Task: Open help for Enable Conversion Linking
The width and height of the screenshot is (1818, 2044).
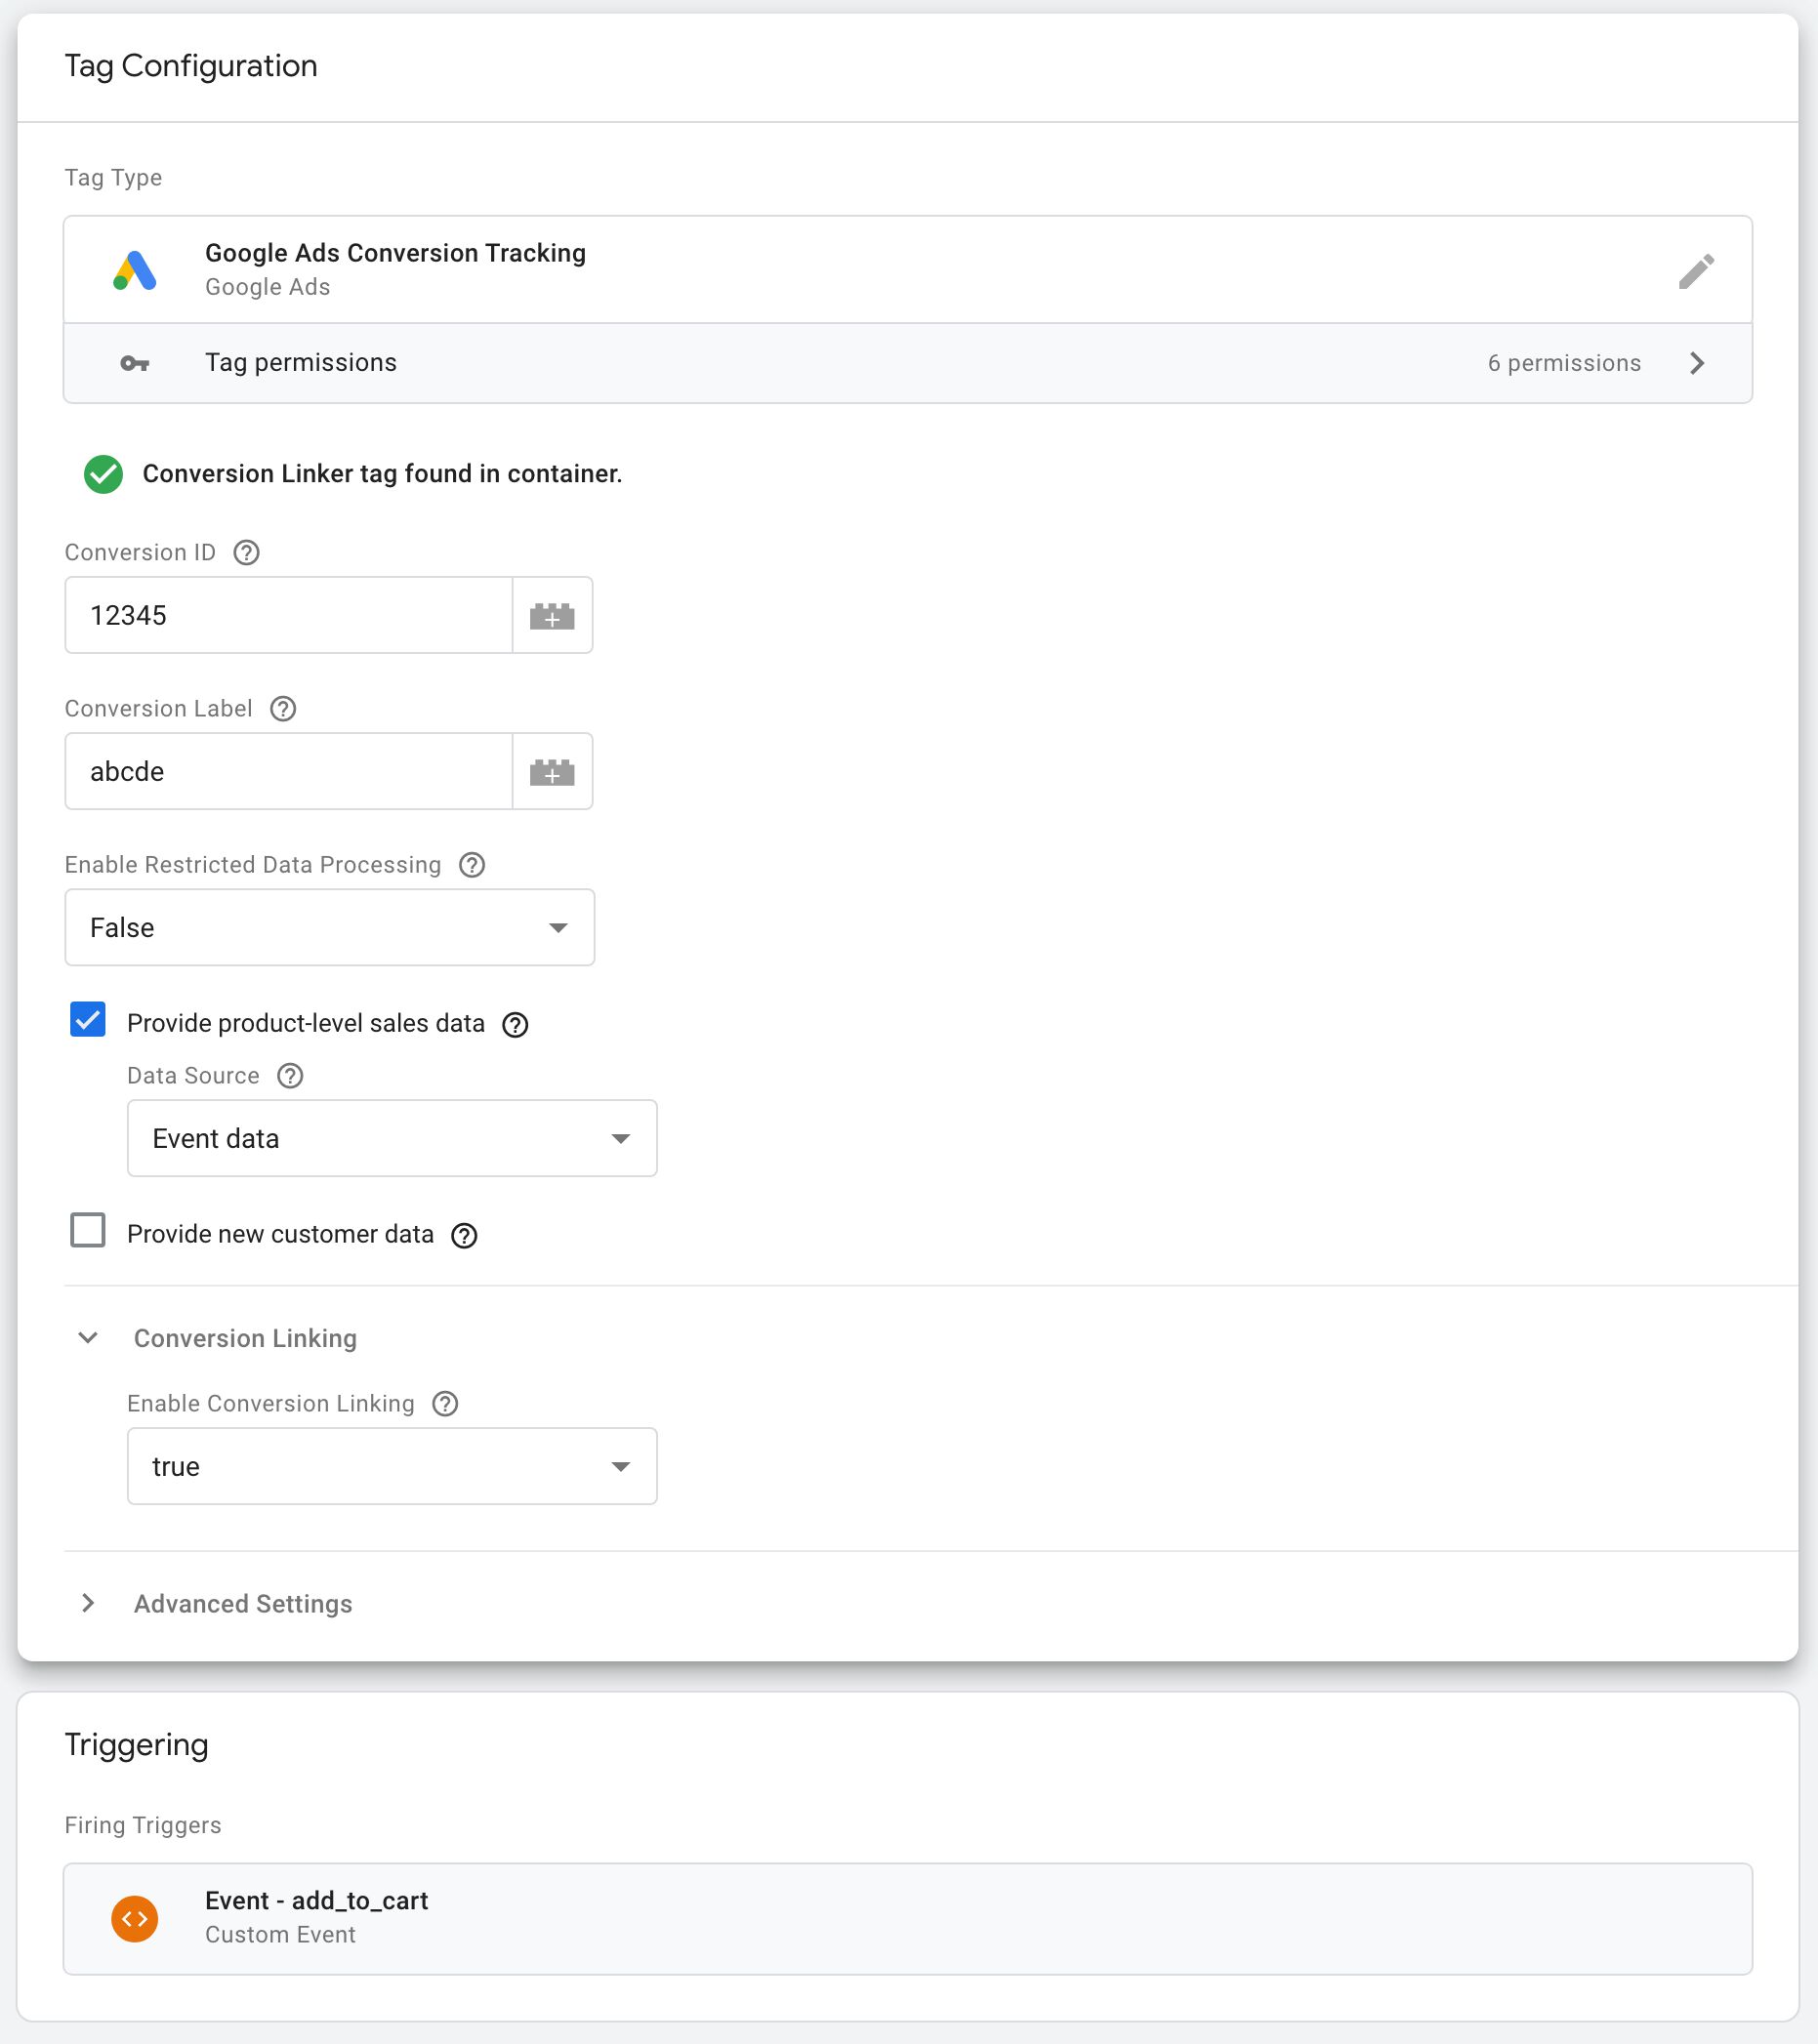Action: click(445, 1404)
